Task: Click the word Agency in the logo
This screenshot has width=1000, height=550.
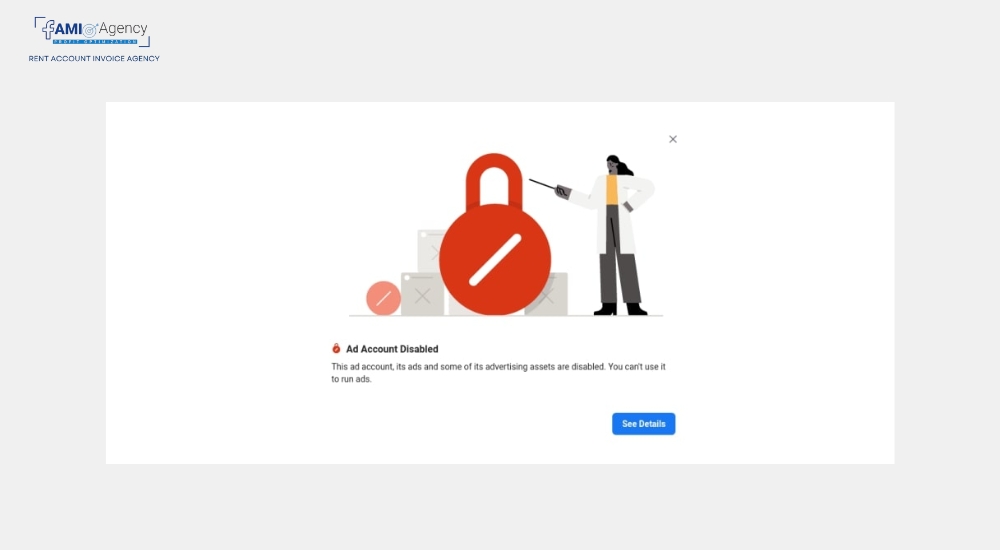Action: (123, 28)
